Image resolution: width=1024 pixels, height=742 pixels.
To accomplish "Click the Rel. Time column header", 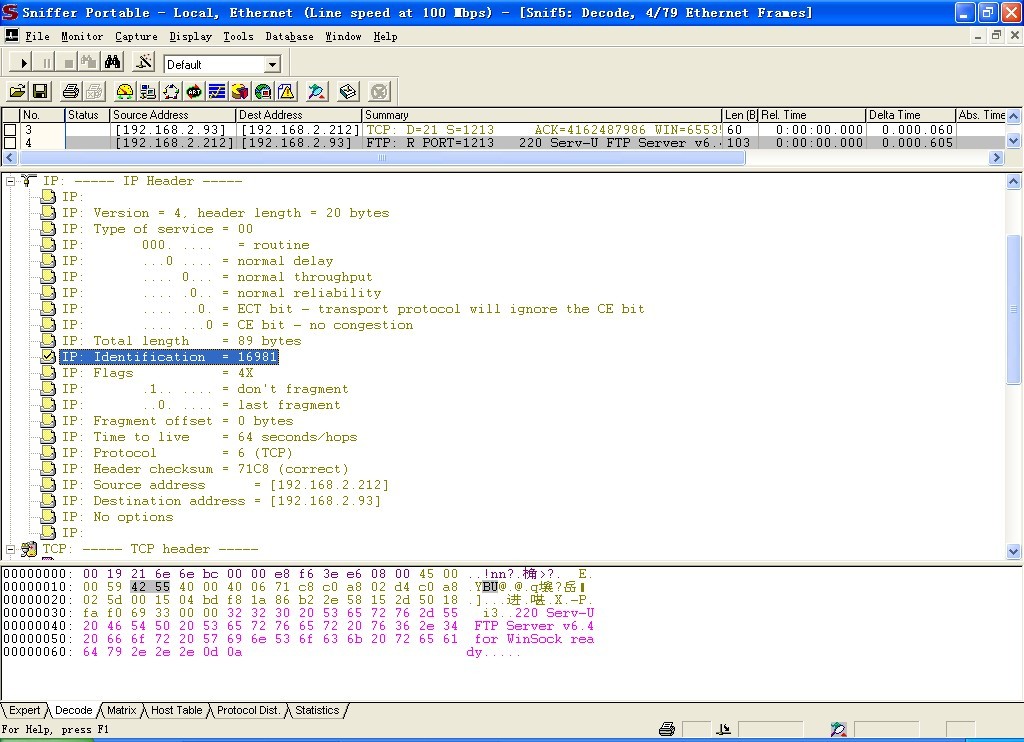I will pos(812,115).
